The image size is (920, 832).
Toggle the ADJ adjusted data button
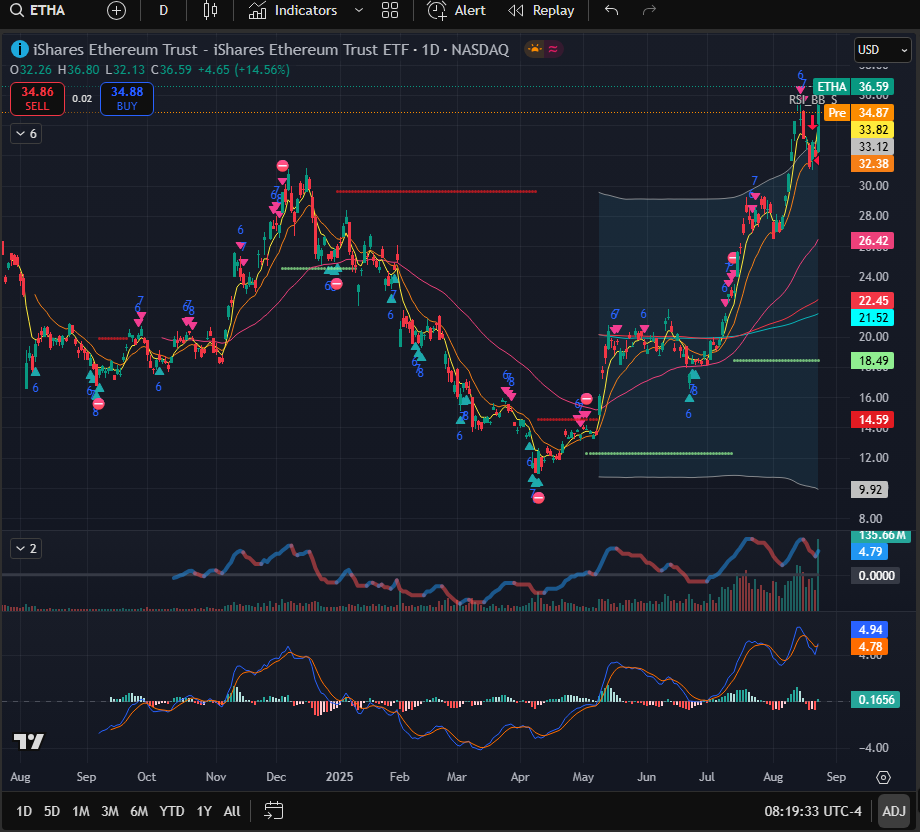tap(893, 811)
